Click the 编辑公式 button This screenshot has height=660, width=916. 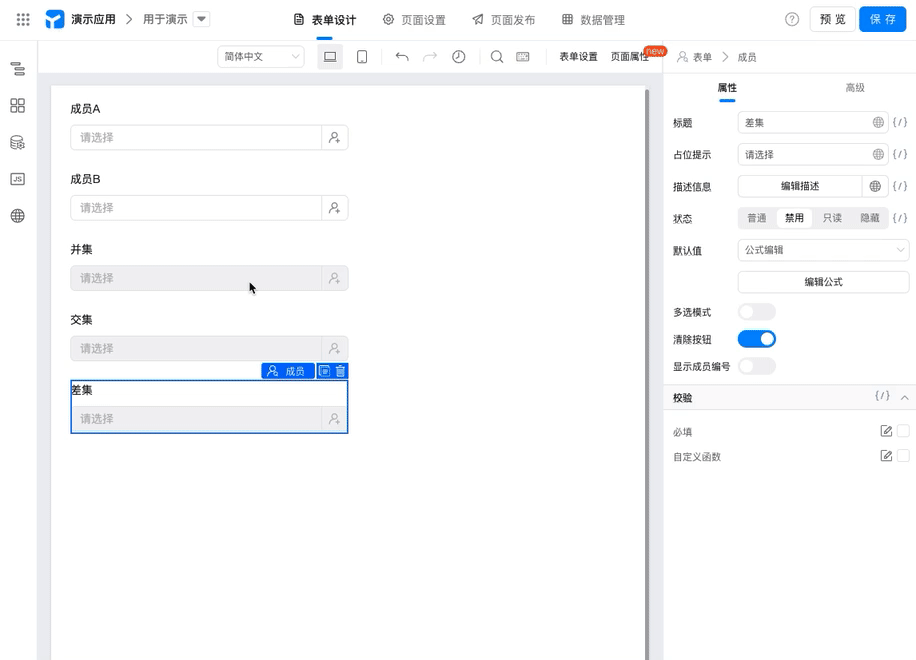823,282
